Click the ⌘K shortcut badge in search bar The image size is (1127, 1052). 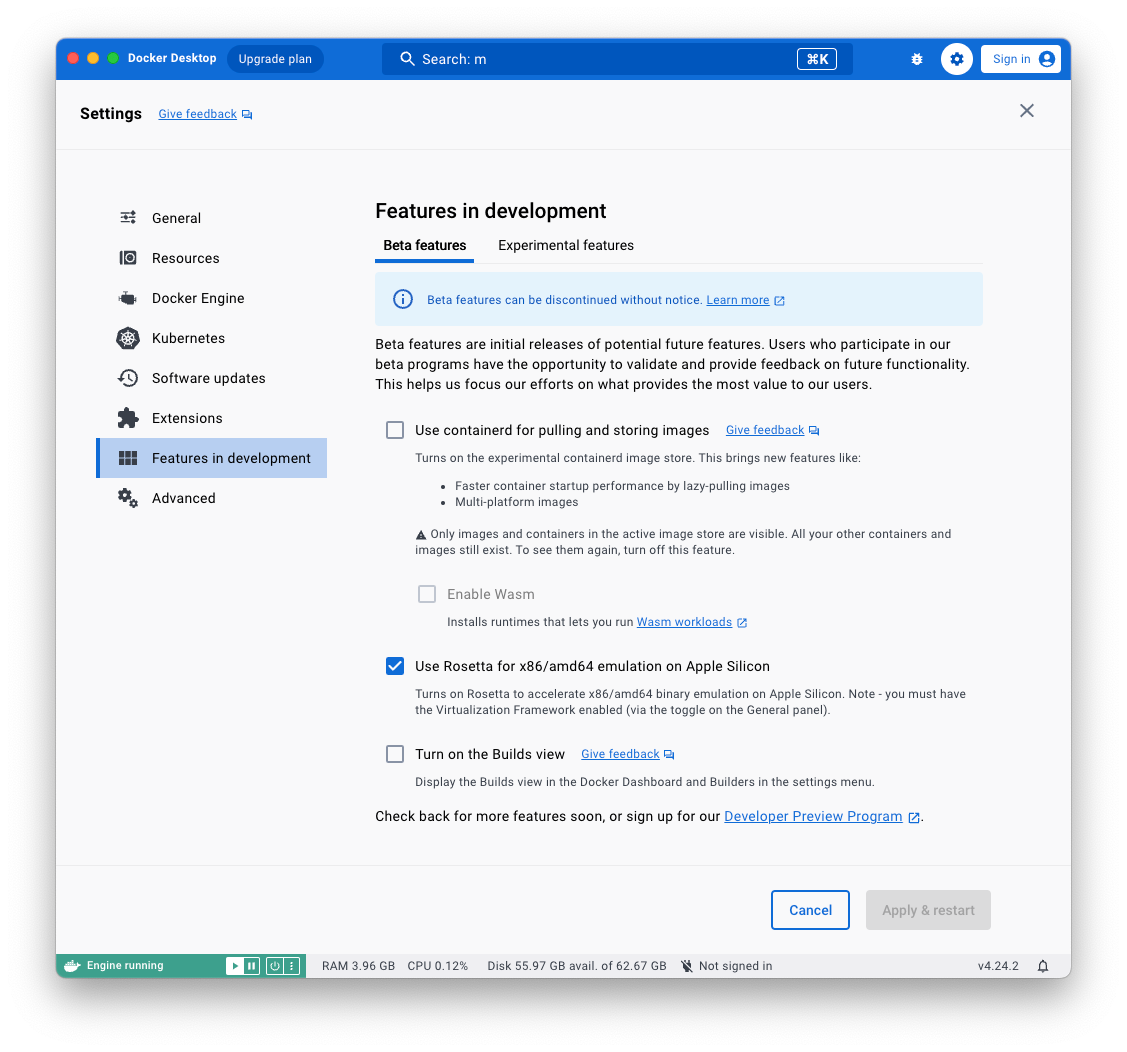tap(816, 59)
